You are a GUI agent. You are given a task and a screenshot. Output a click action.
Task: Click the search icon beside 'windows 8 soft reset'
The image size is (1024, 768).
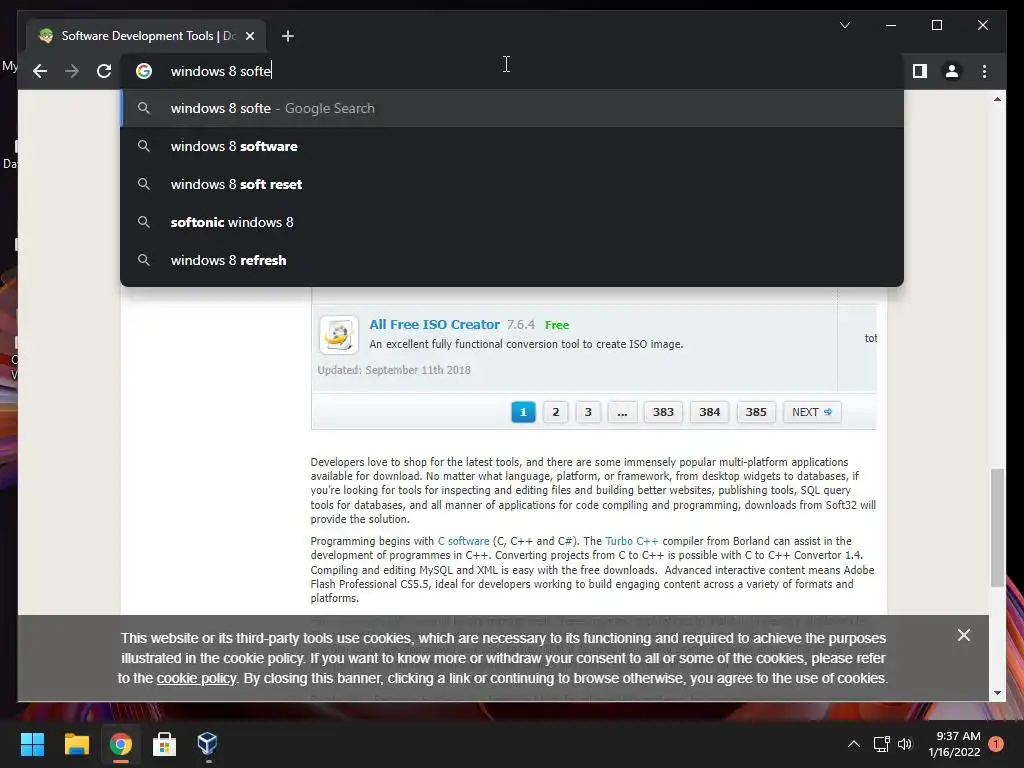click(x=144, y=184)
